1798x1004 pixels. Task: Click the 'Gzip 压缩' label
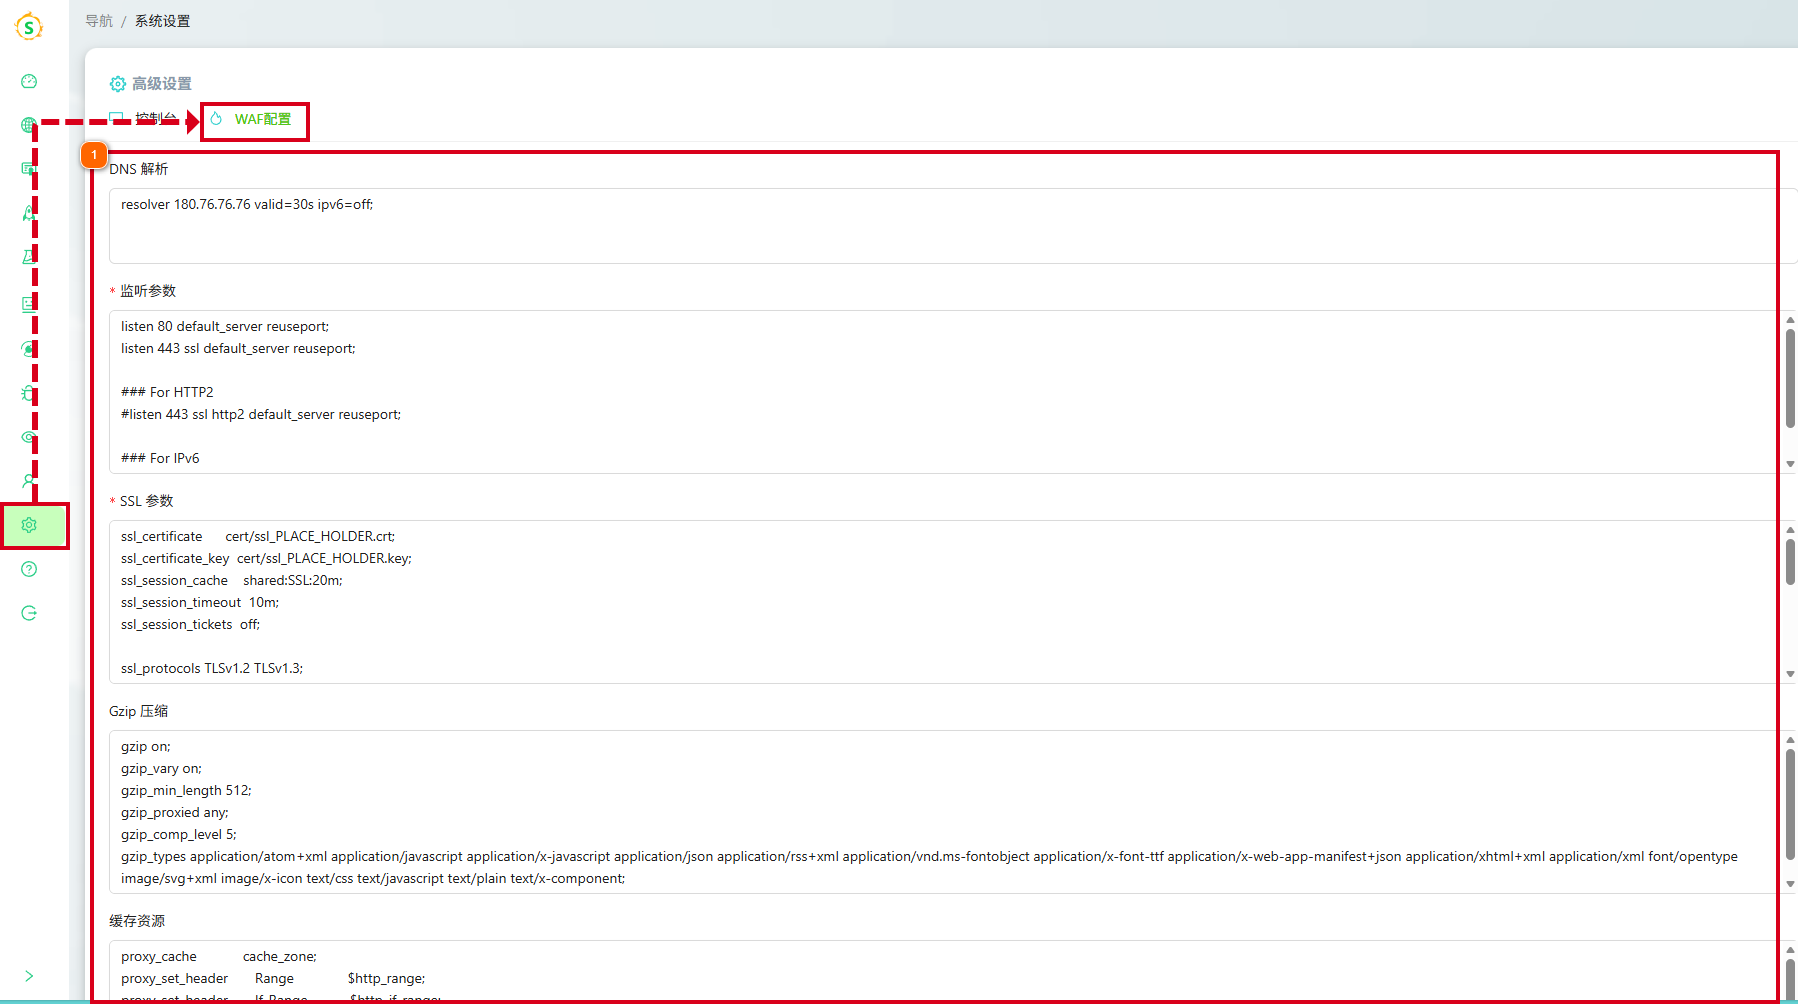(139, 711)
